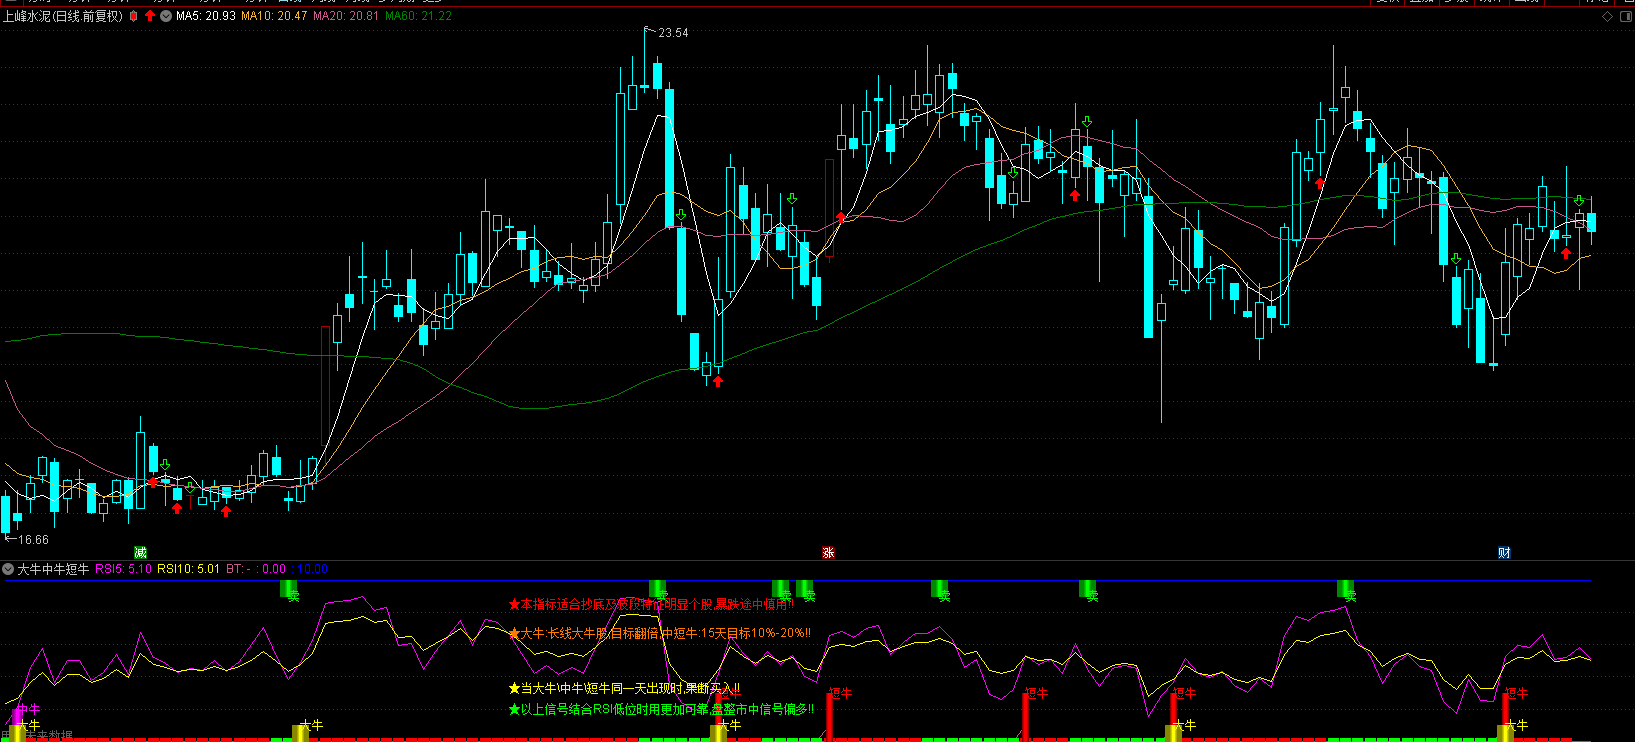
Task: Select the RSI5: 5.10 label
Action: coord(124,569)
